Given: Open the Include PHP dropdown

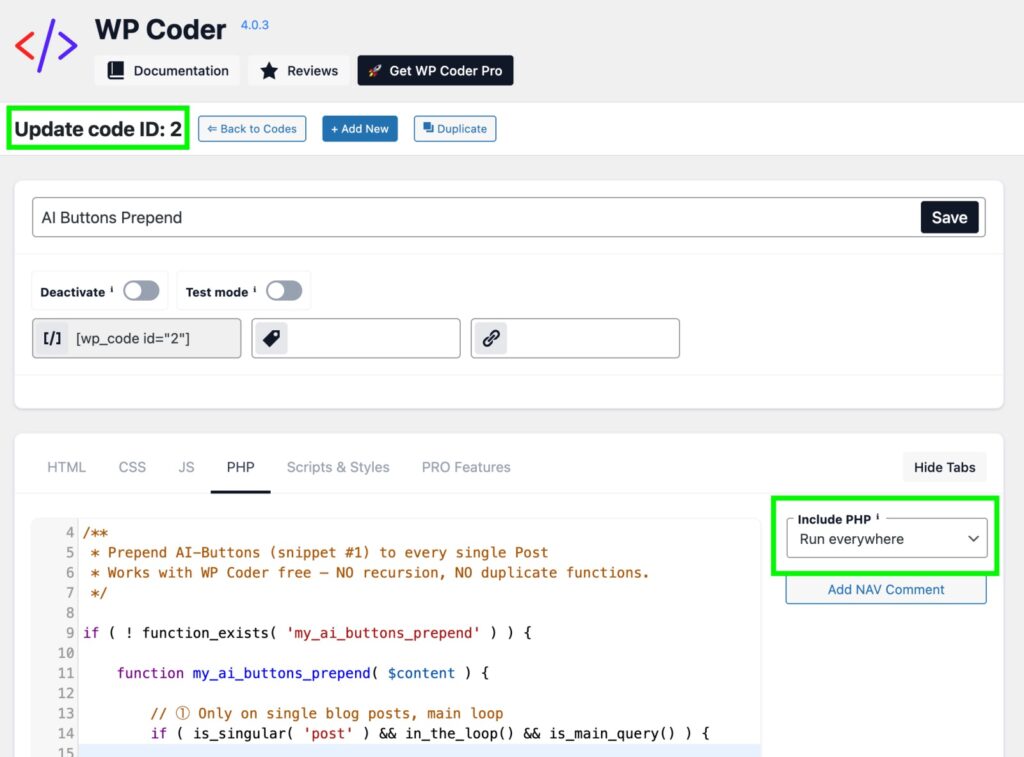Looking at the screenshot, I should point(886,539).
